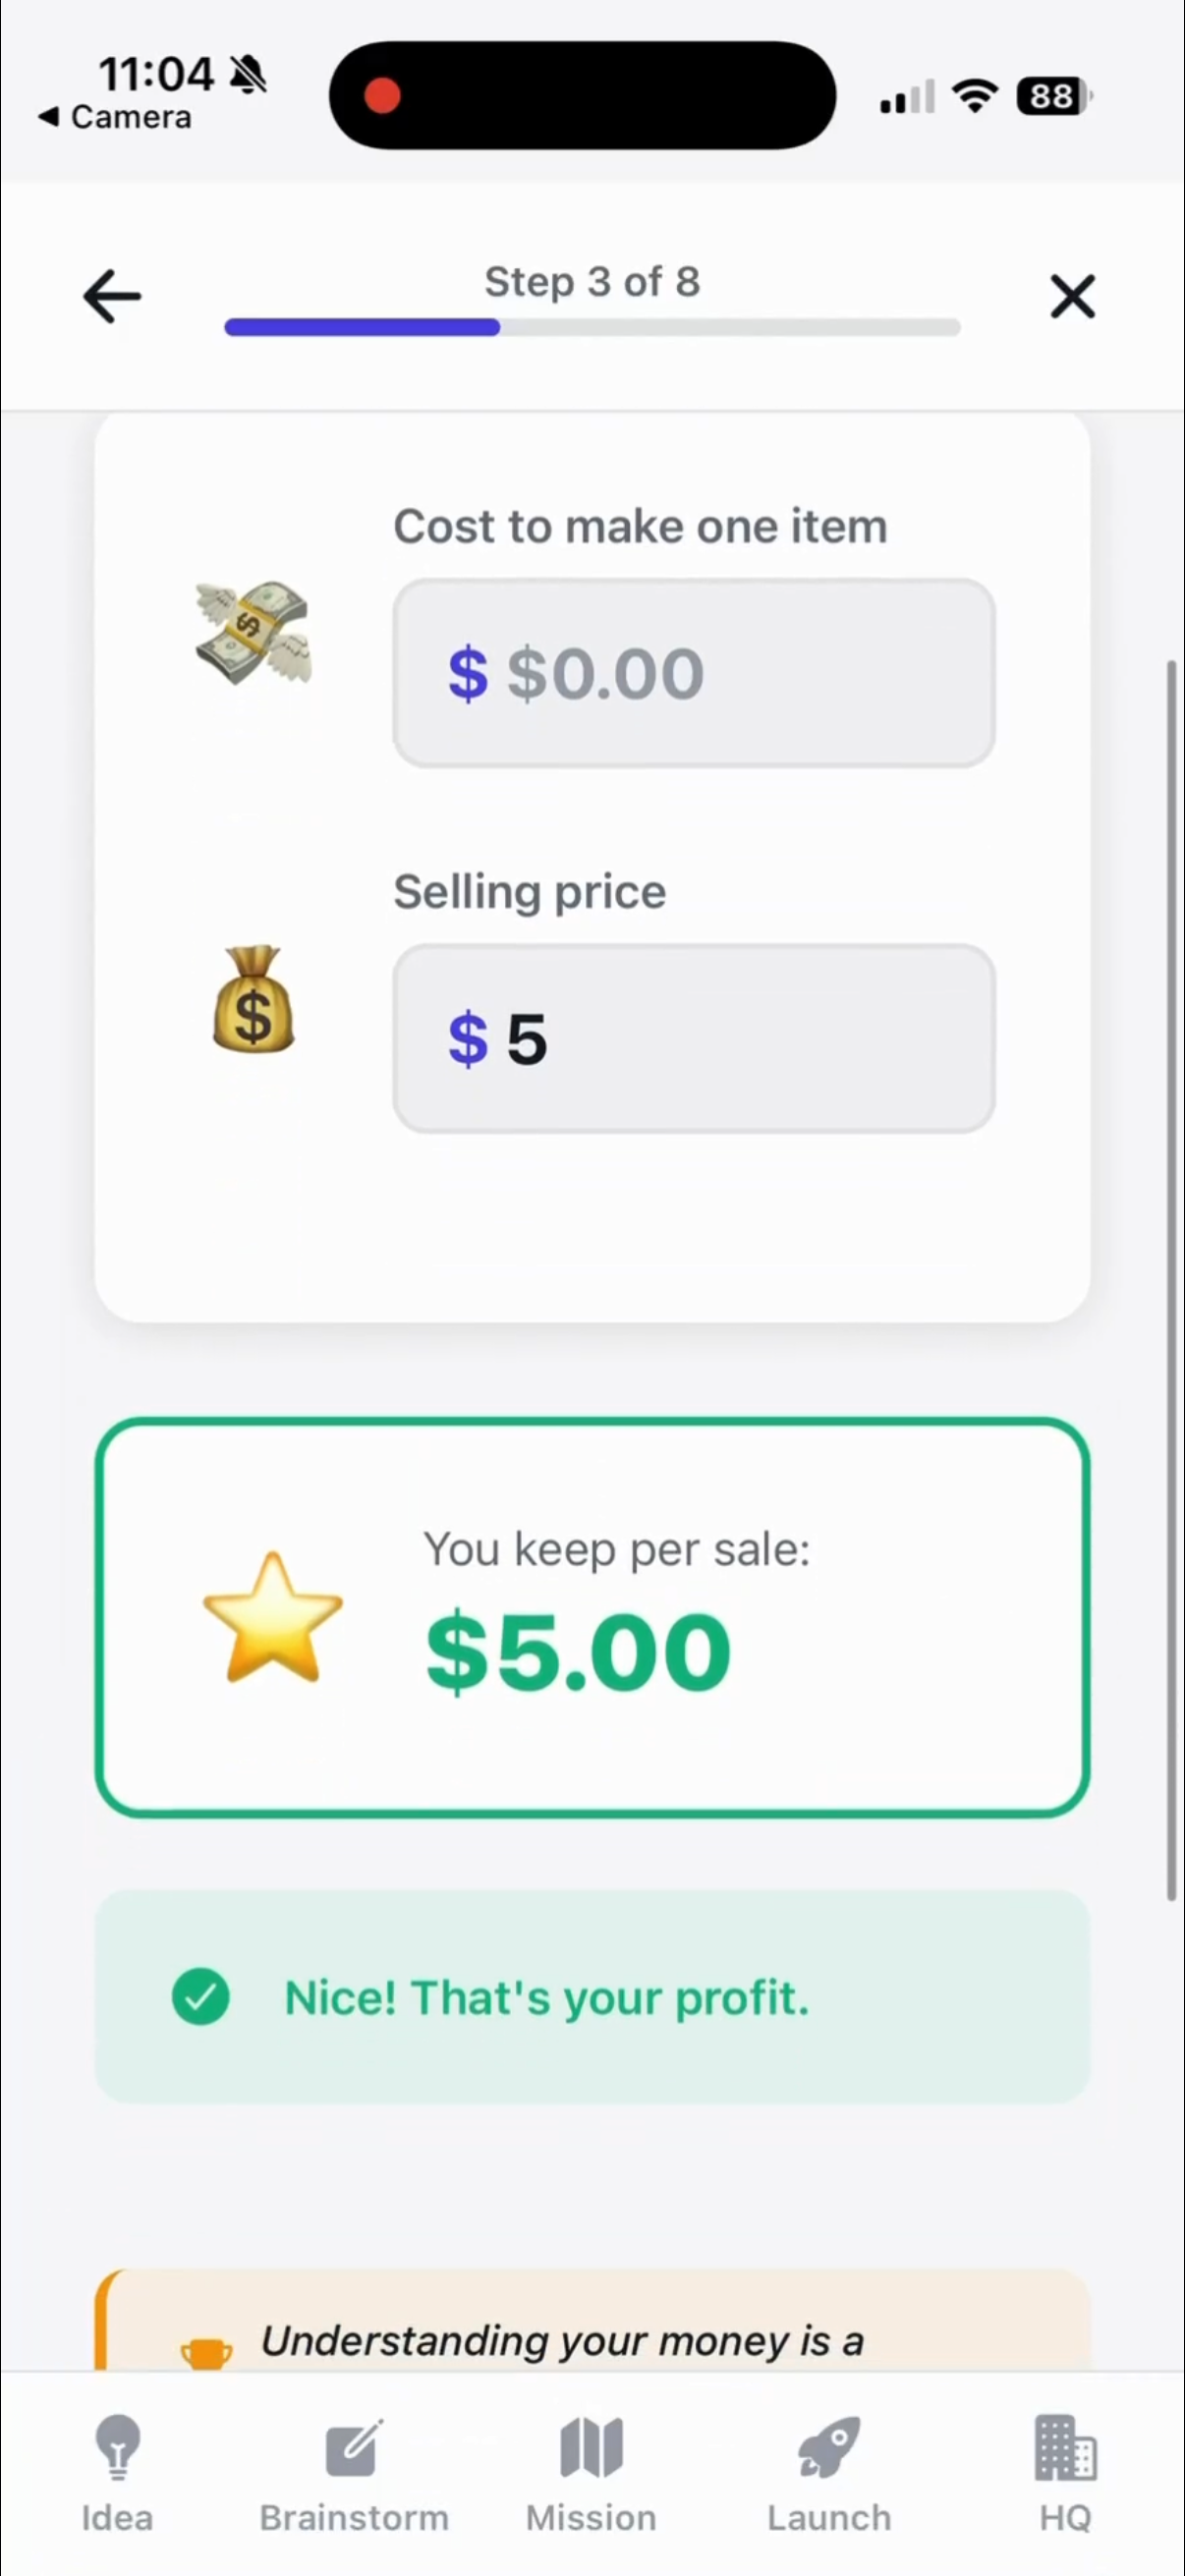Go back using the left arrow
This screenshot has height=2576, width=1185.
click(x=111, y=296)
